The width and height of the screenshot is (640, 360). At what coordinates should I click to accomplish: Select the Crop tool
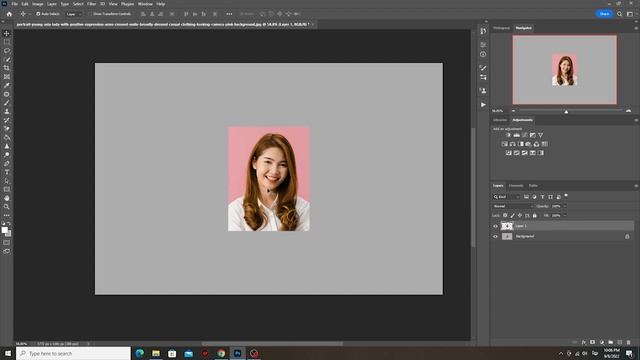pyautogui.click(x=7, y=68)
